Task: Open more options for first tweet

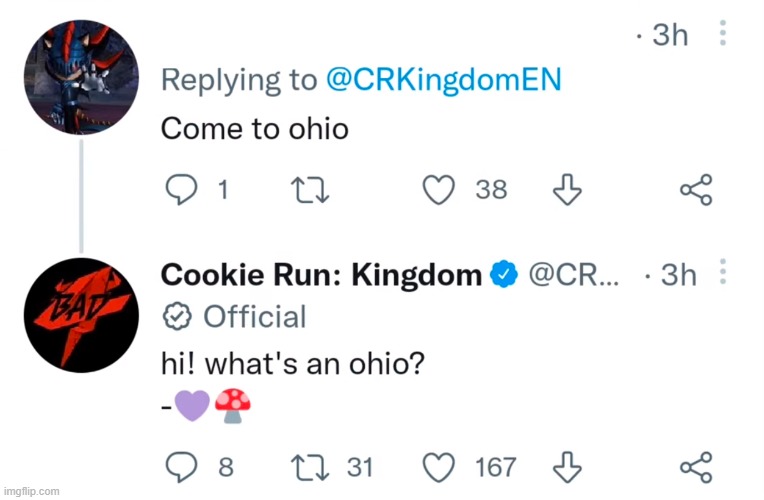Action: 723,33
